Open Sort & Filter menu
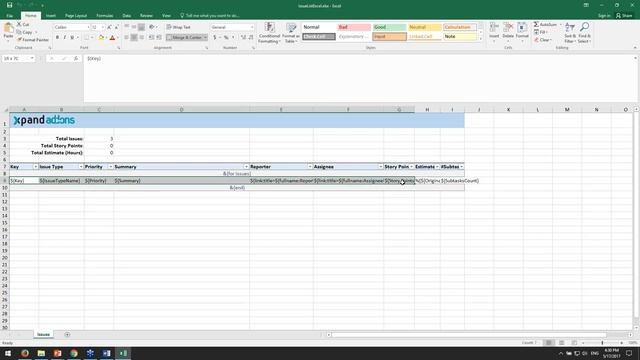 pos(570,33)
